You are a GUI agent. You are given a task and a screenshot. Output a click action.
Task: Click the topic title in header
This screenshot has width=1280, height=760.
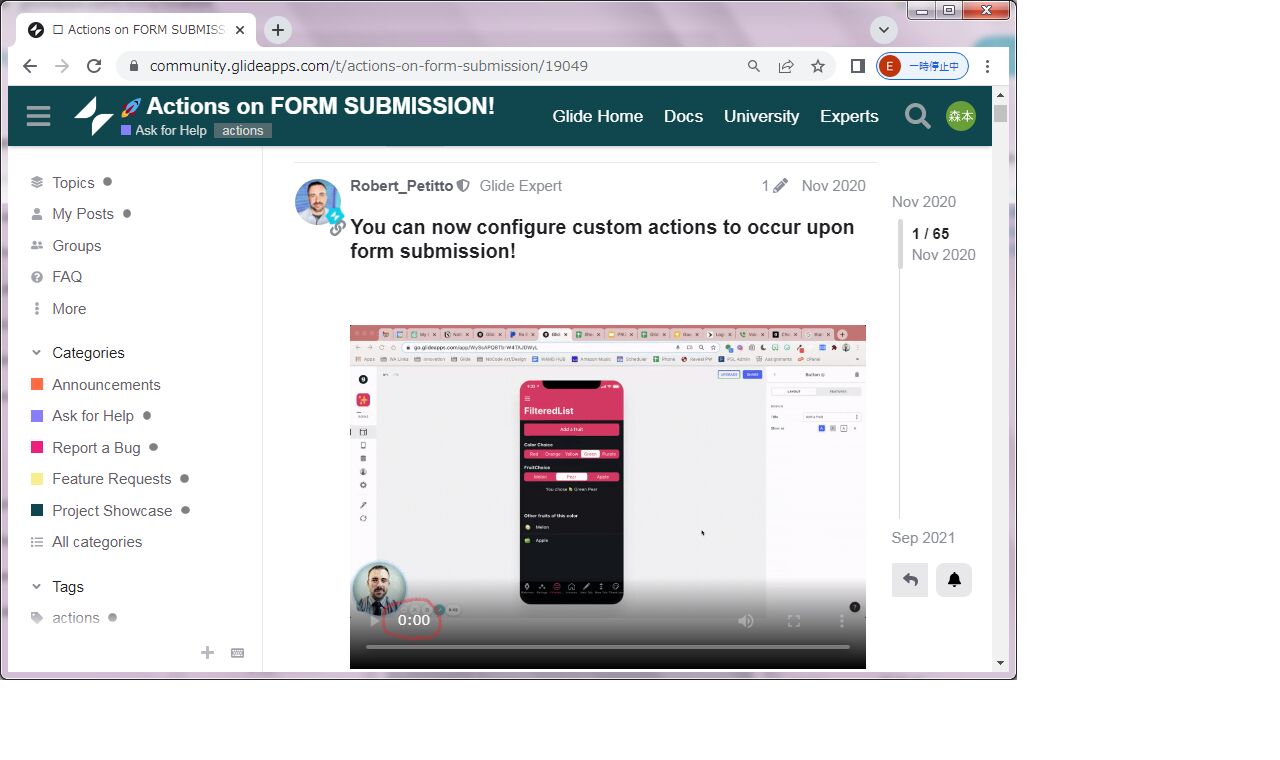click(x=320, y=106)
